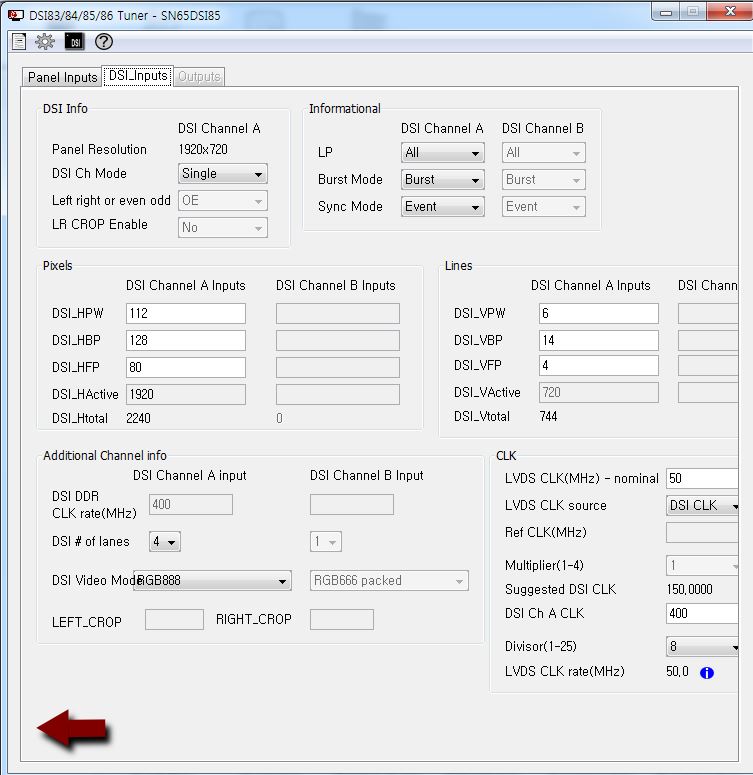The height and width of the screenshot is (775, 753).
Task: Open the LVDS CLK source dropdown
Action: tap(702, 505)
